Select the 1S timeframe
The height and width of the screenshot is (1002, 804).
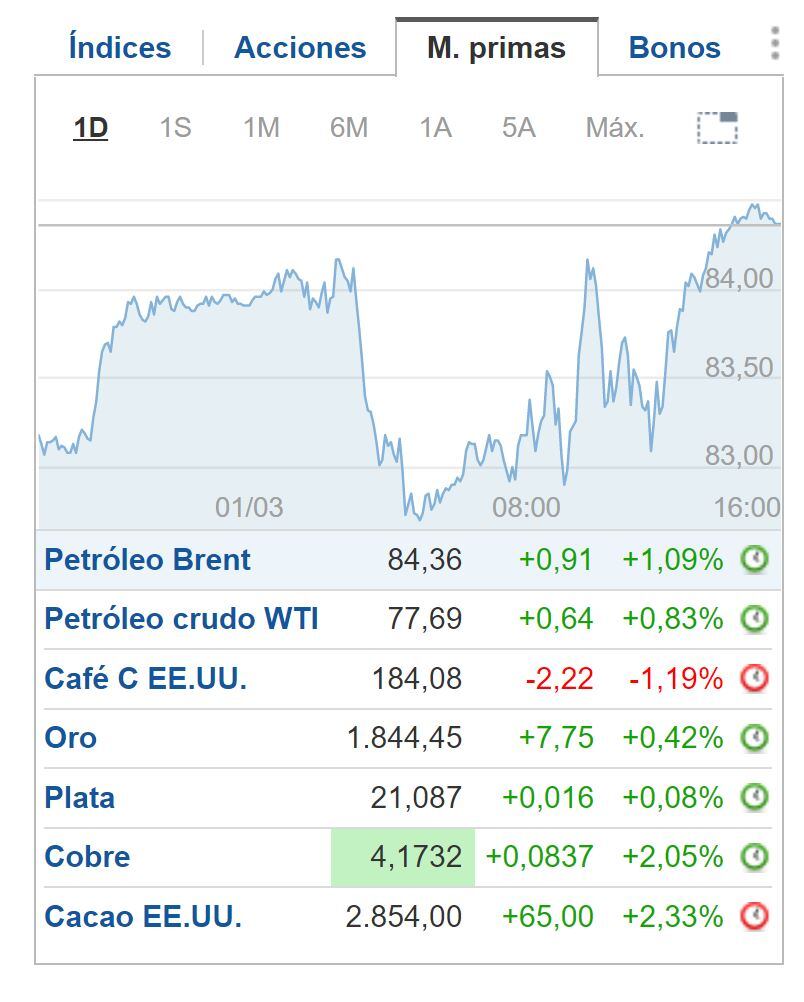click(176, 128)
